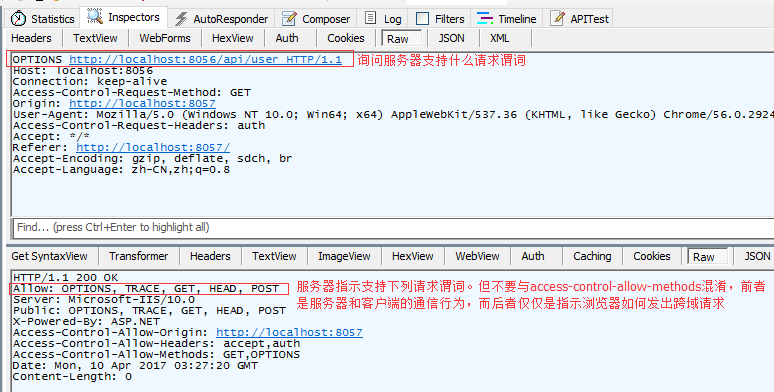Screen dimensions: 774x392
Task: Select the response Raw tab
Action: click(x=707, y=257)
